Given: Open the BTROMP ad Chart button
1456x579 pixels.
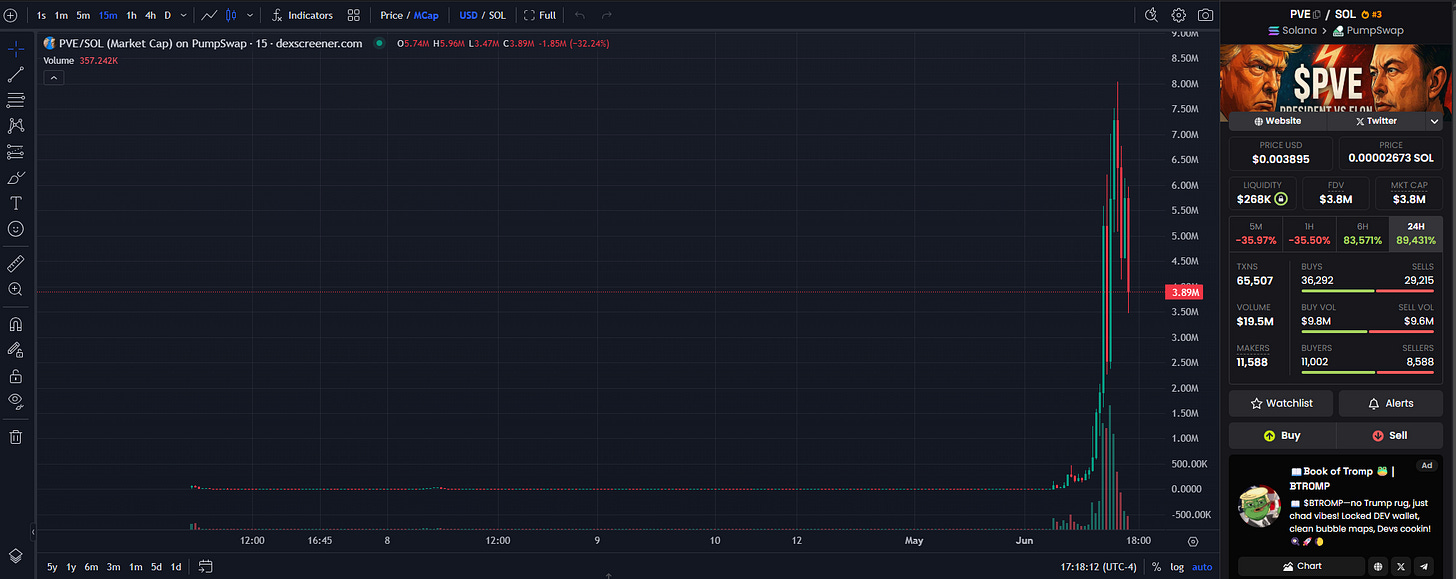Looking at the screenshot, I should point(1301,566).
